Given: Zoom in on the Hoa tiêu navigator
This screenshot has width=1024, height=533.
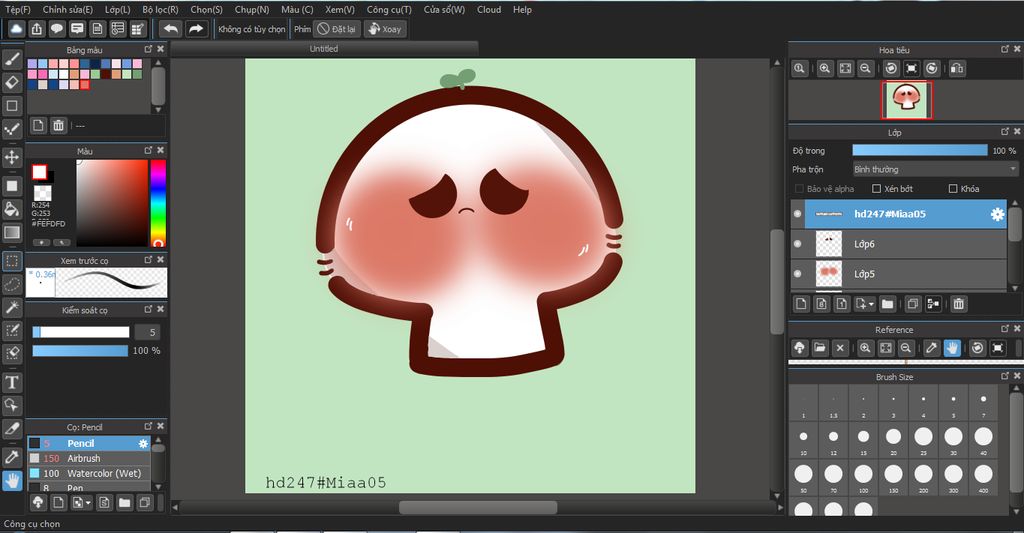Looking at the screenshot, I should [825, 69].
